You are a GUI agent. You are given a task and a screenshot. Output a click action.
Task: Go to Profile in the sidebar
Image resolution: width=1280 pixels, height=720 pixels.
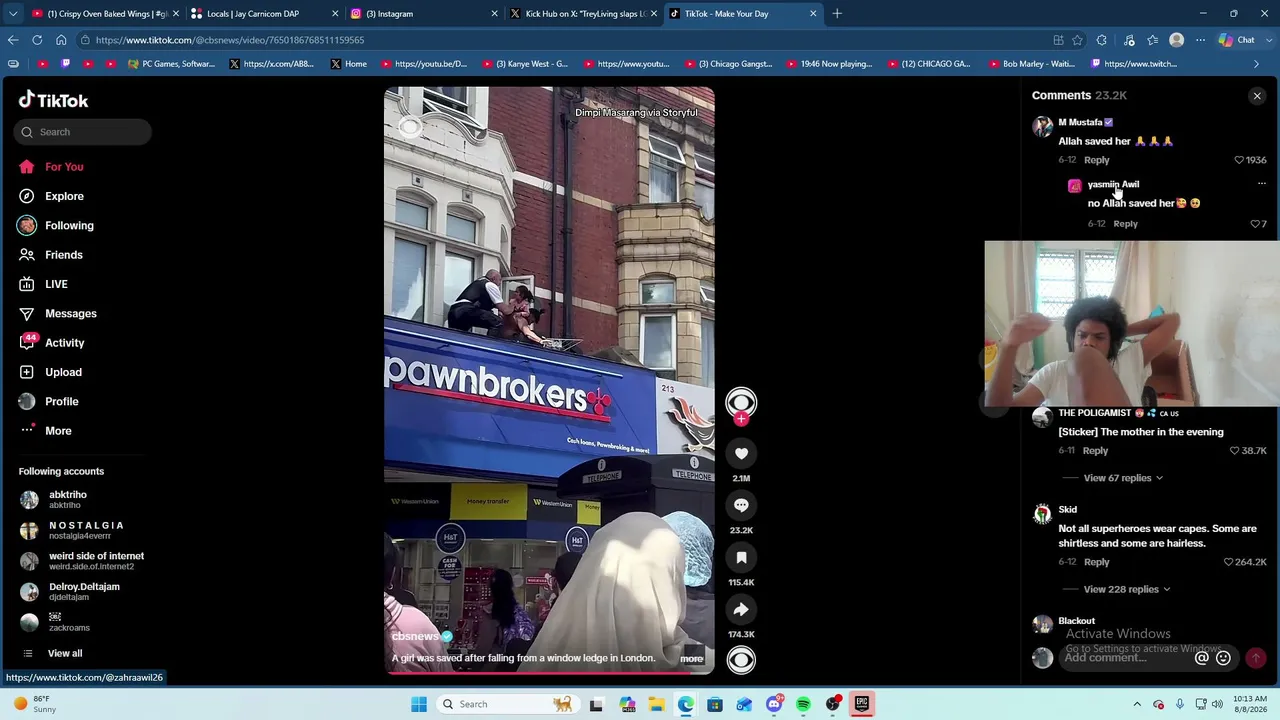[x=61, y=401]
